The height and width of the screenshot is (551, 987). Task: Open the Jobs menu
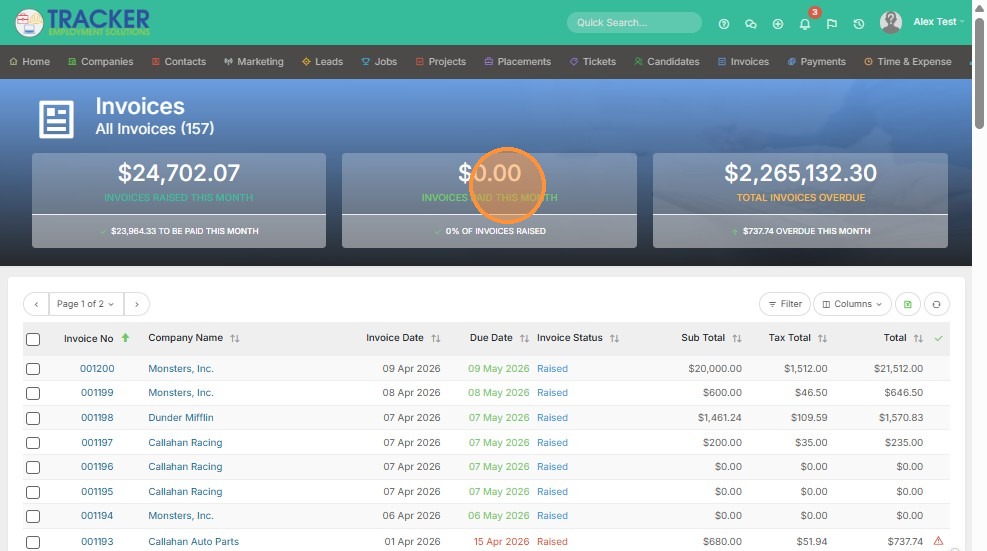(x=379, y=62)
